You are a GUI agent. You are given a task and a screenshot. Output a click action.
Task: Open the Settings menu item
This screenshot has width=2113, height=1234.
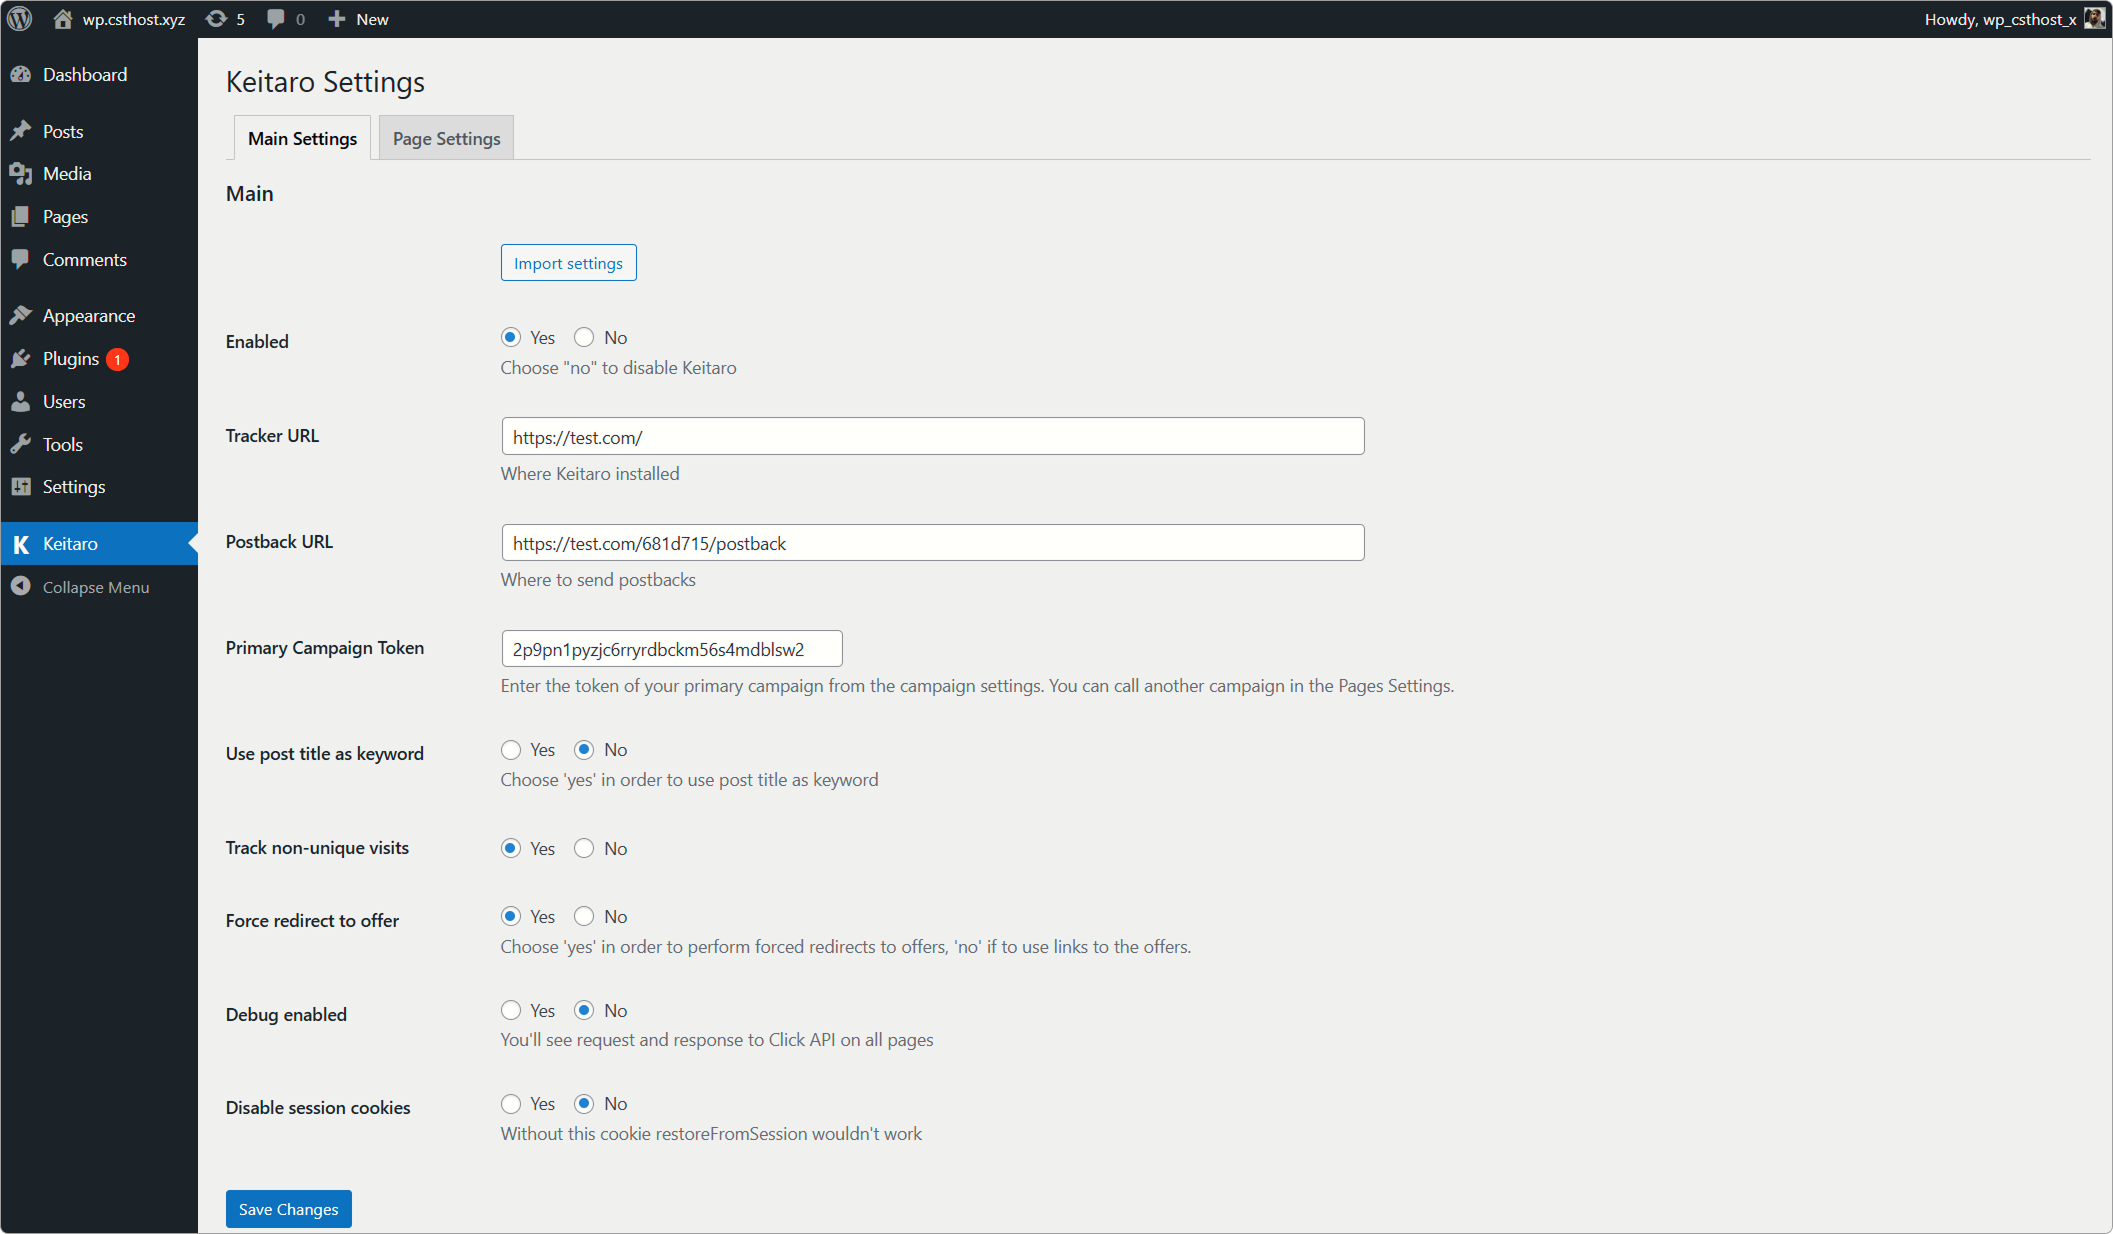coord(99,487)
